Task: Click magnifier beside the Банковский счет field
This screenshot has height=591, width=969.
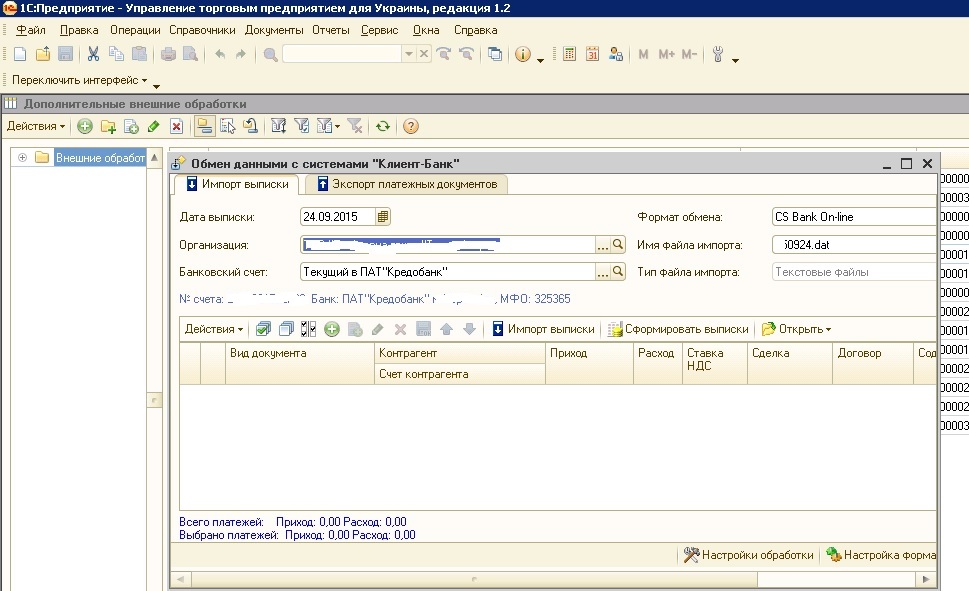Action: pyautogui.click(x=617, y=272)
